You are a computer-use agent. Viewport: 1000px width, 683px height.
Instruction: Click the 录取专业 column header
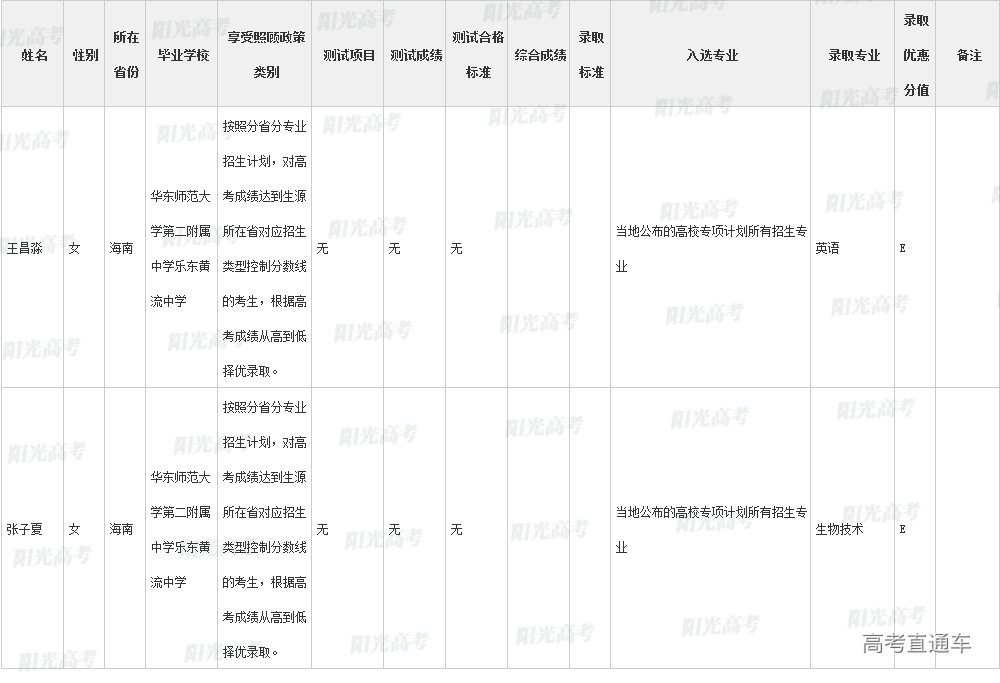click(854, 55)
